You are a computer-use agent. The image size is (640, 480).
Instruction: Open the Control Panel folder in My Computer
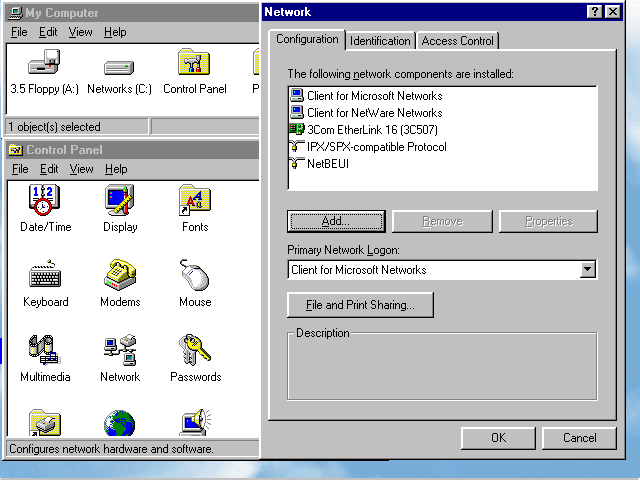(x=194, y=62)
